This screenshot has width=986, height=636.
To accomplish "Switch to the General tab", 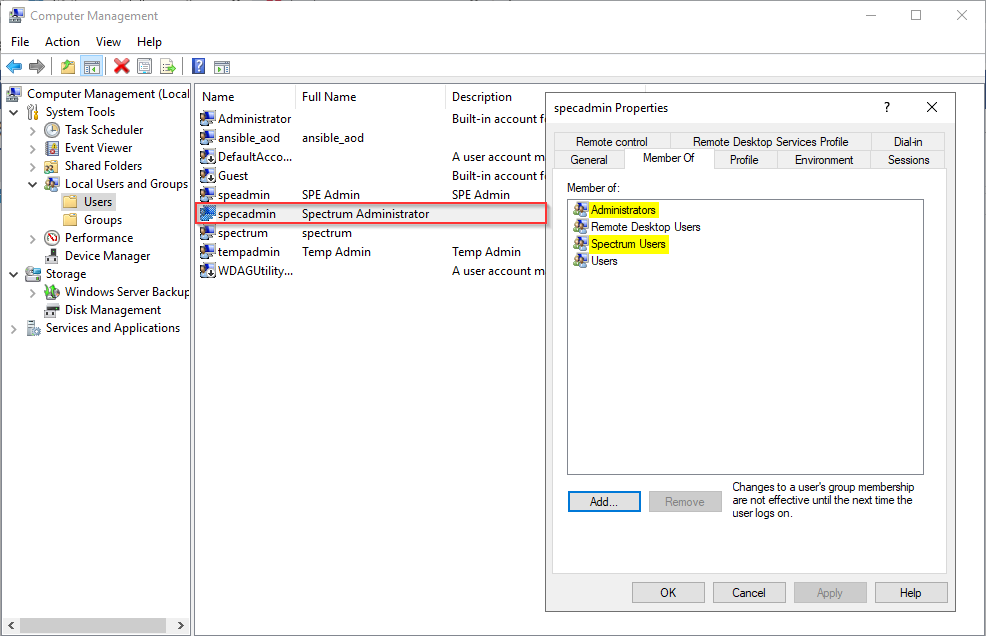I will tap(588, 160).
